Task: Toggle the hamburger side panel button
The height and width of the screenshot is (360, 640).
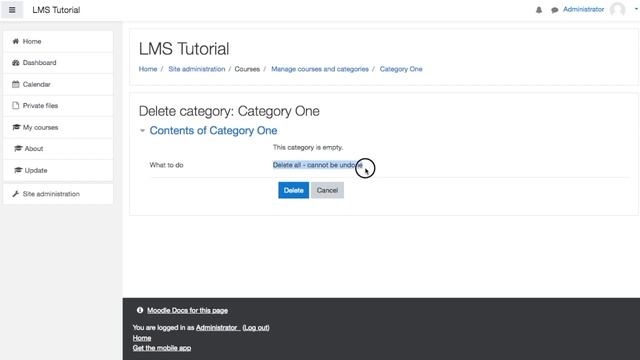Action: (12, 10)
